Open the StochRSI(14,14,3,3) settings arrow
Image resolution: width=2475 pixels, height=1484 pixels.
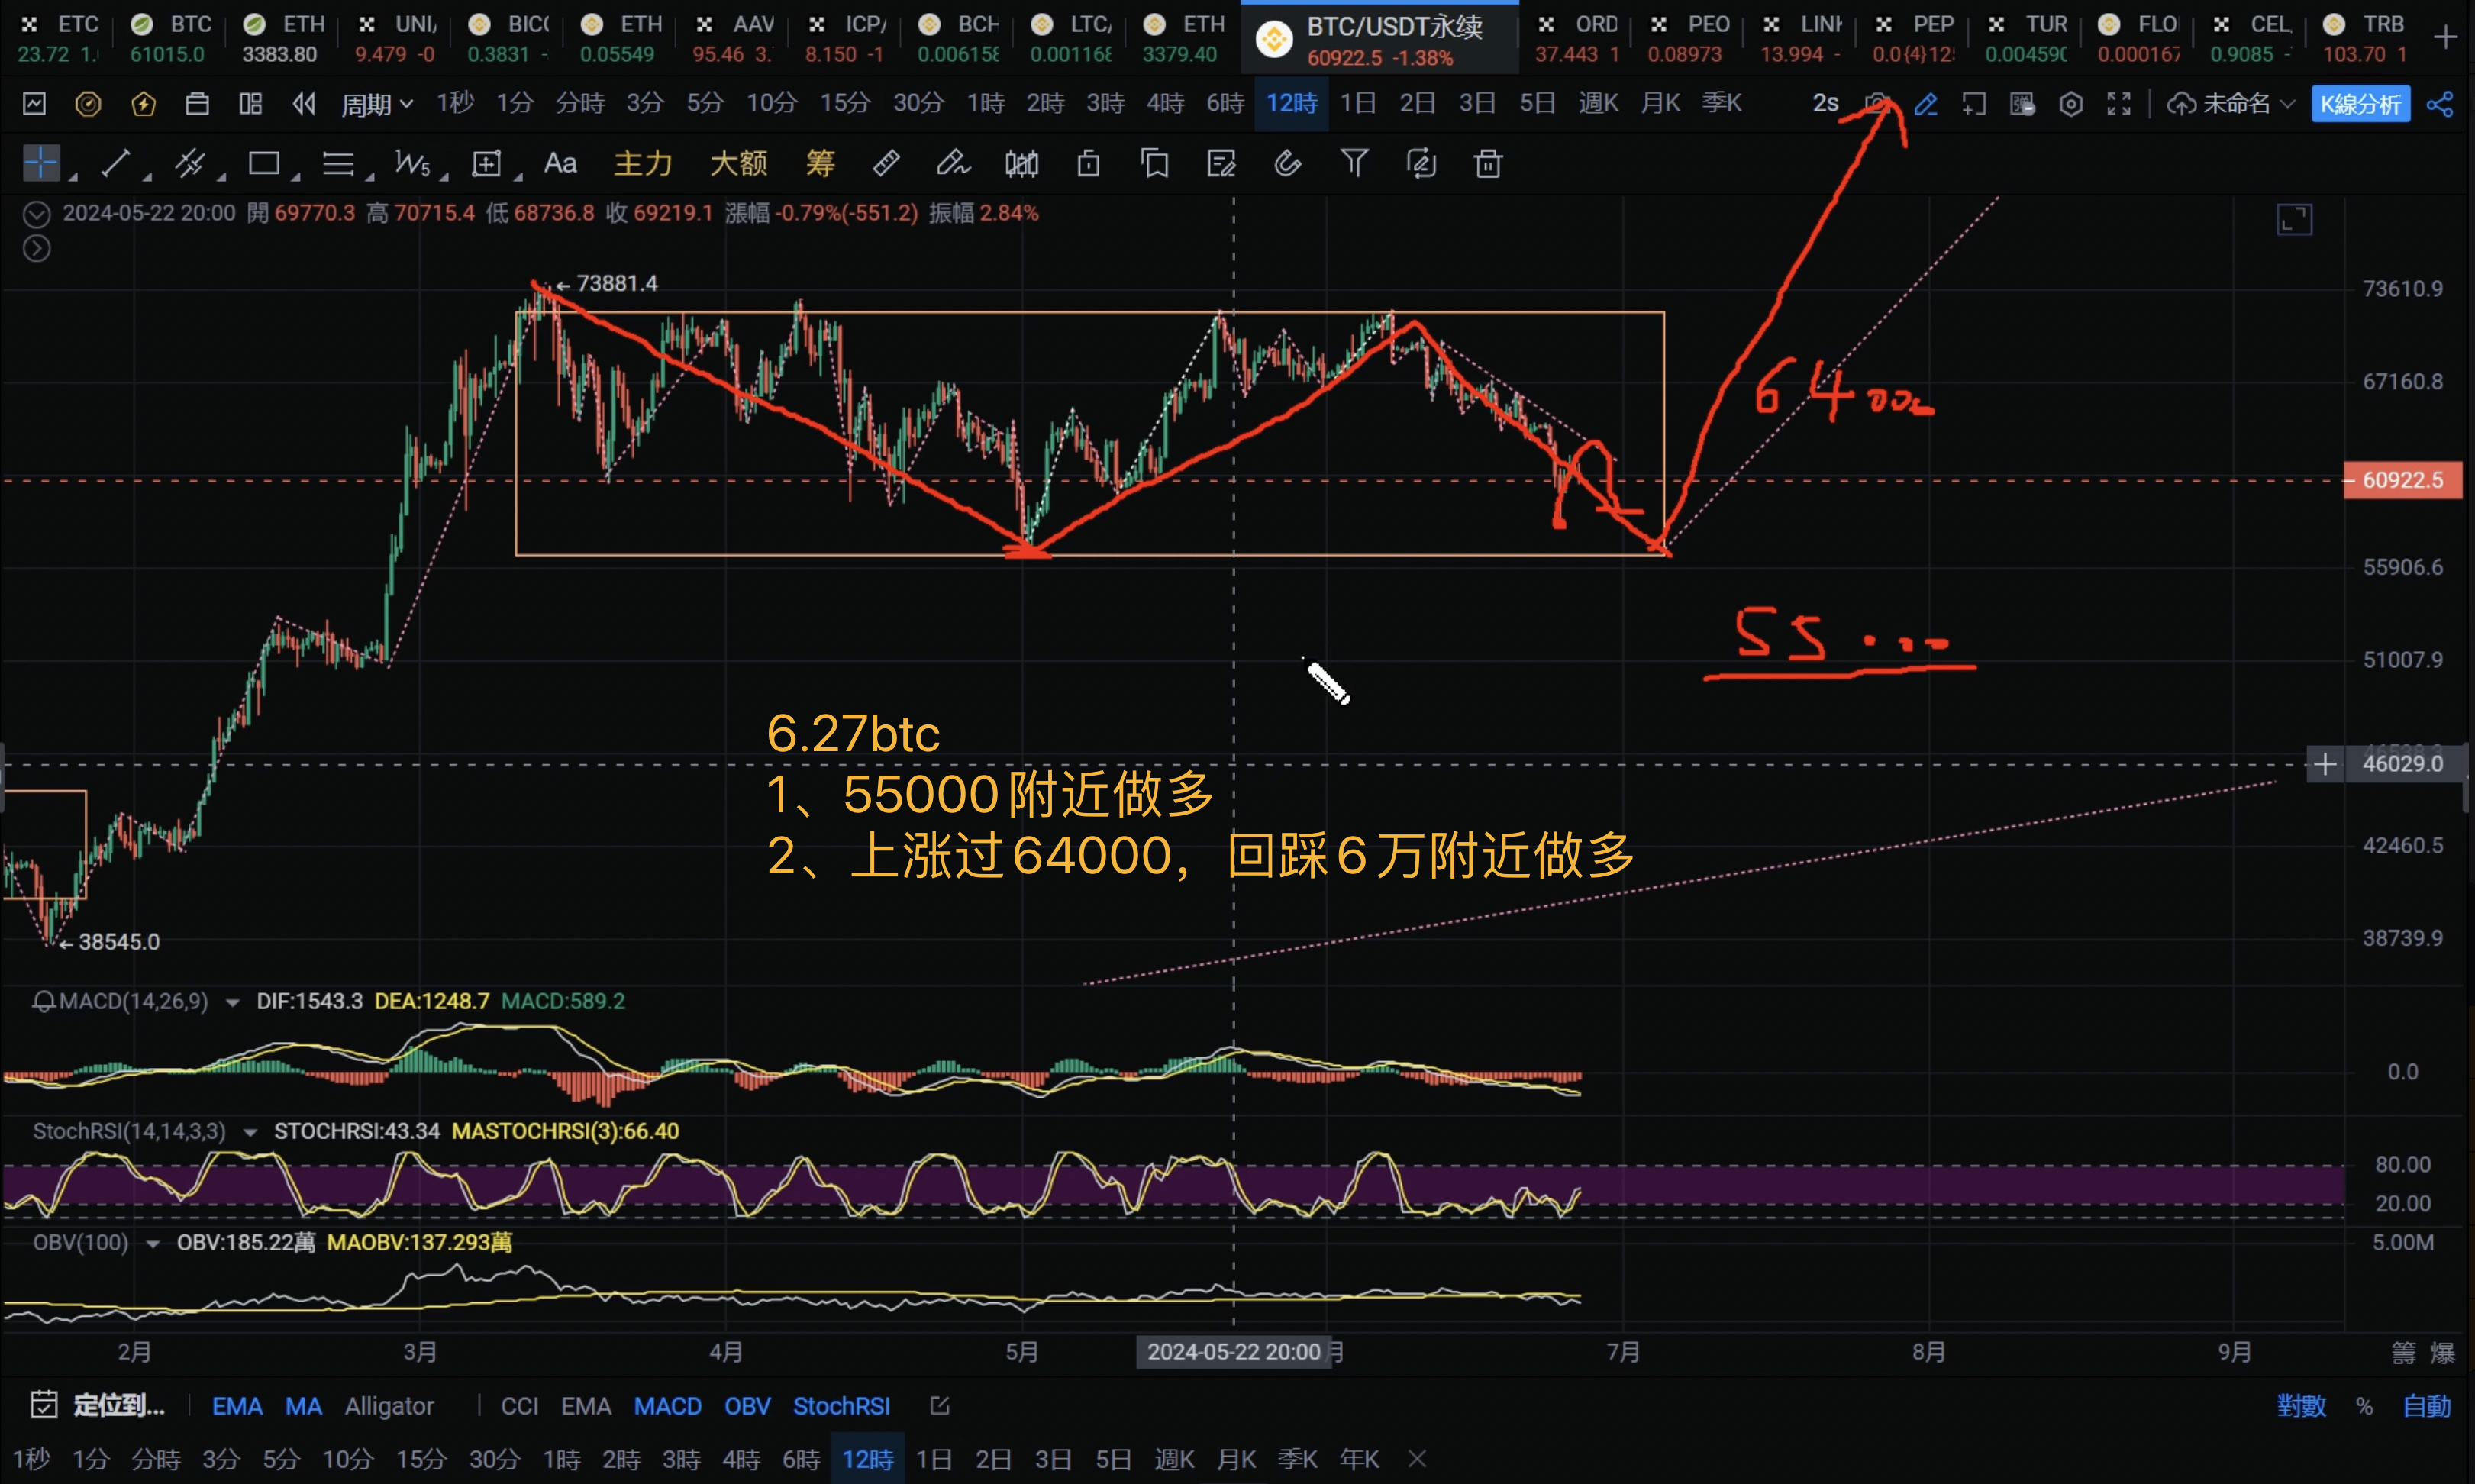pos(250,1132)
